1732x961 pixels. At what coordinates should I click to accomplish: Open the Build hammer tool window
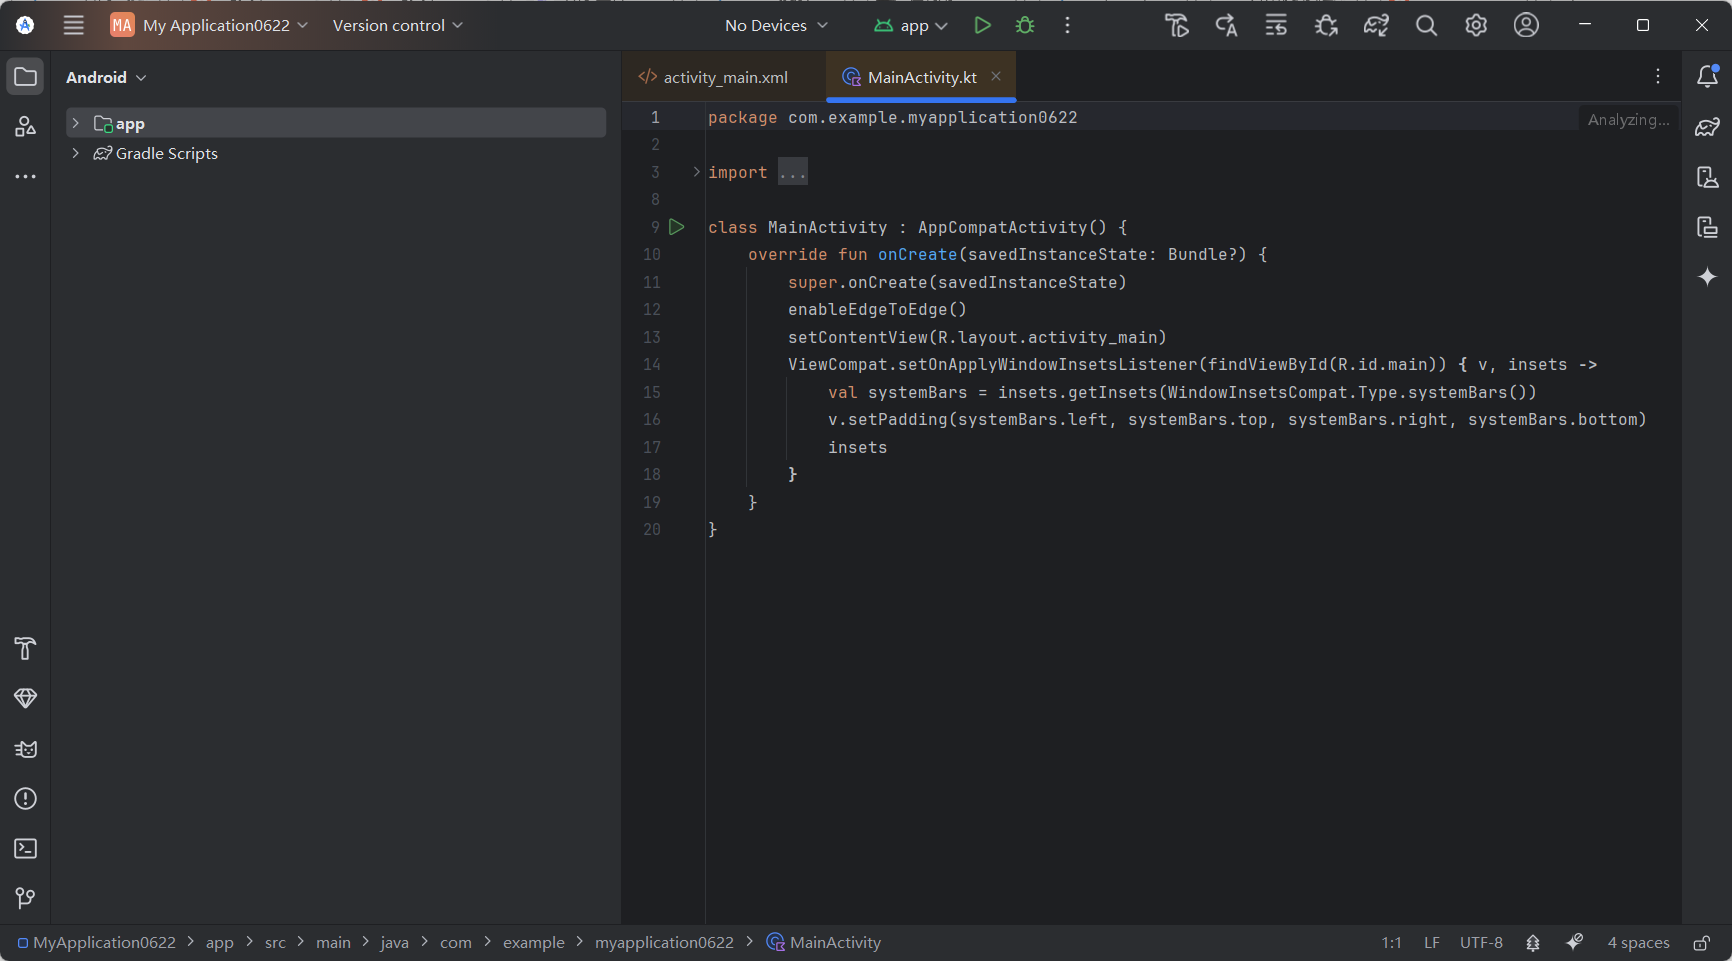click(24, 649)
